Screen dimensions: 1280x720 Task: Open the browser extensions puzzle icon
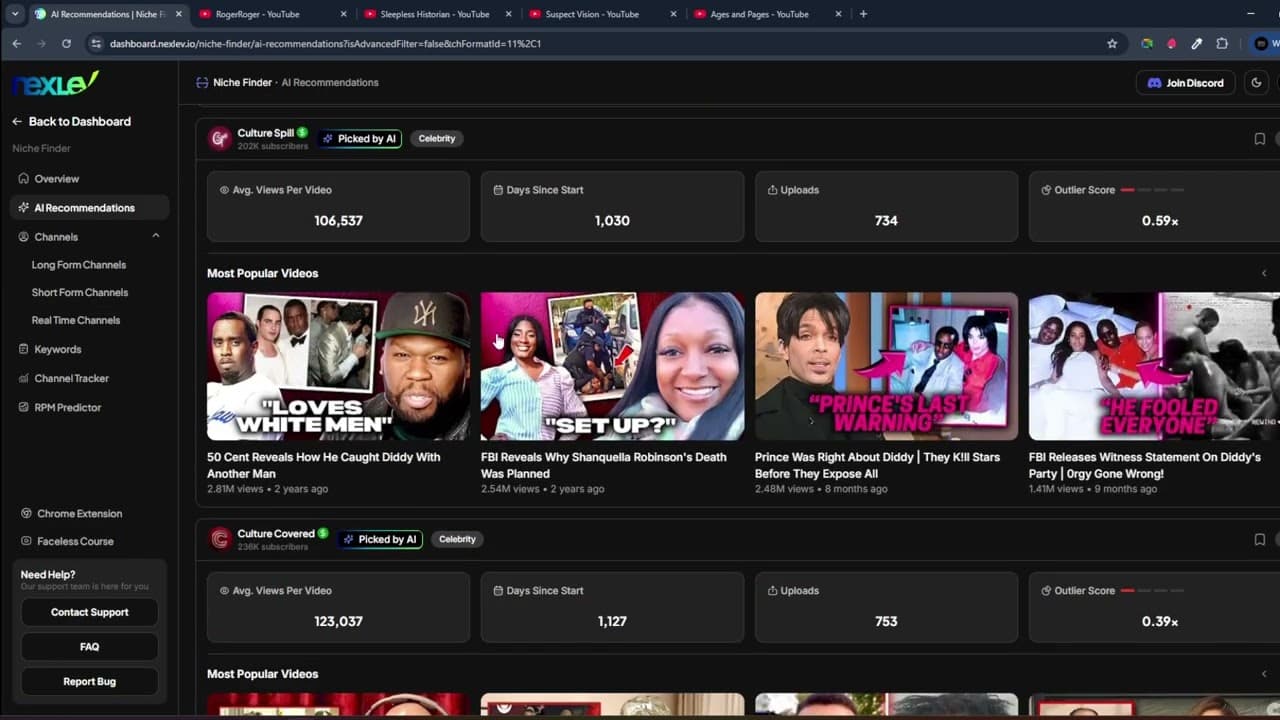click(1222, 44)
